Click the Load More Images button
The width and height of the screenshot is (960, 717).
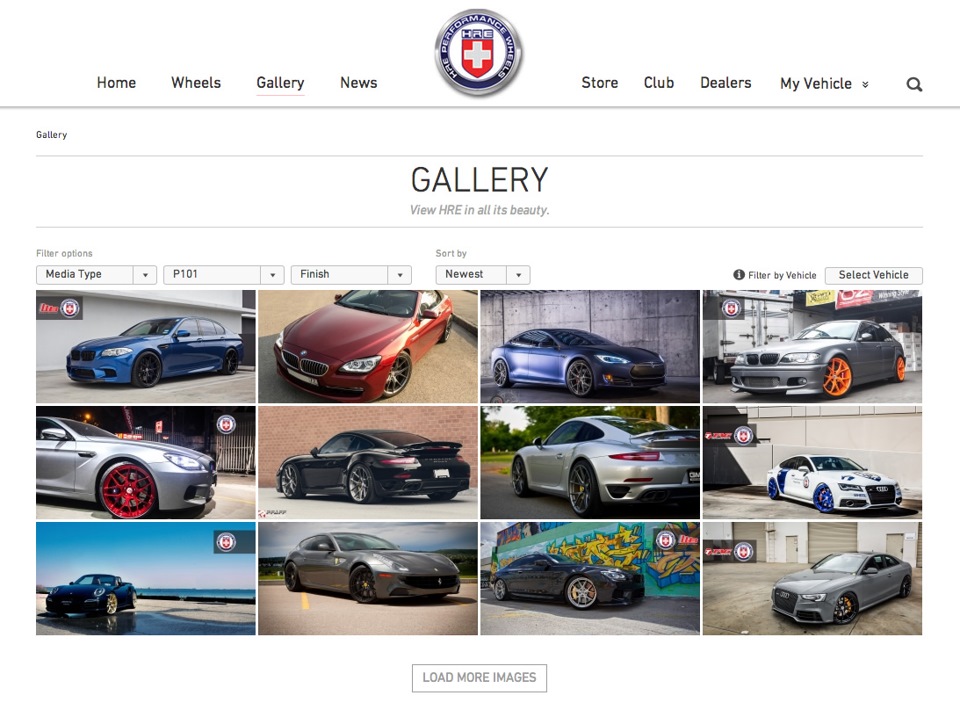(x=479, y=678)
